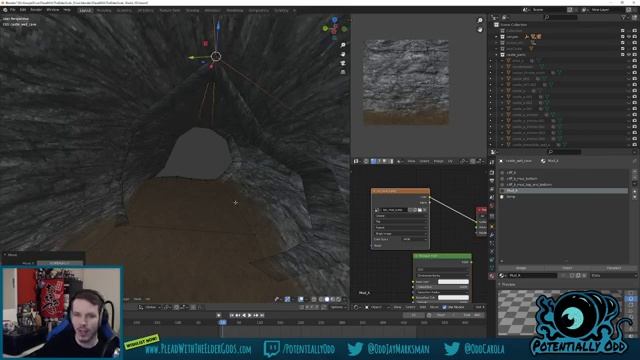Open the node editor type selector icon
The image size is (640, 360).
[356, 307]
